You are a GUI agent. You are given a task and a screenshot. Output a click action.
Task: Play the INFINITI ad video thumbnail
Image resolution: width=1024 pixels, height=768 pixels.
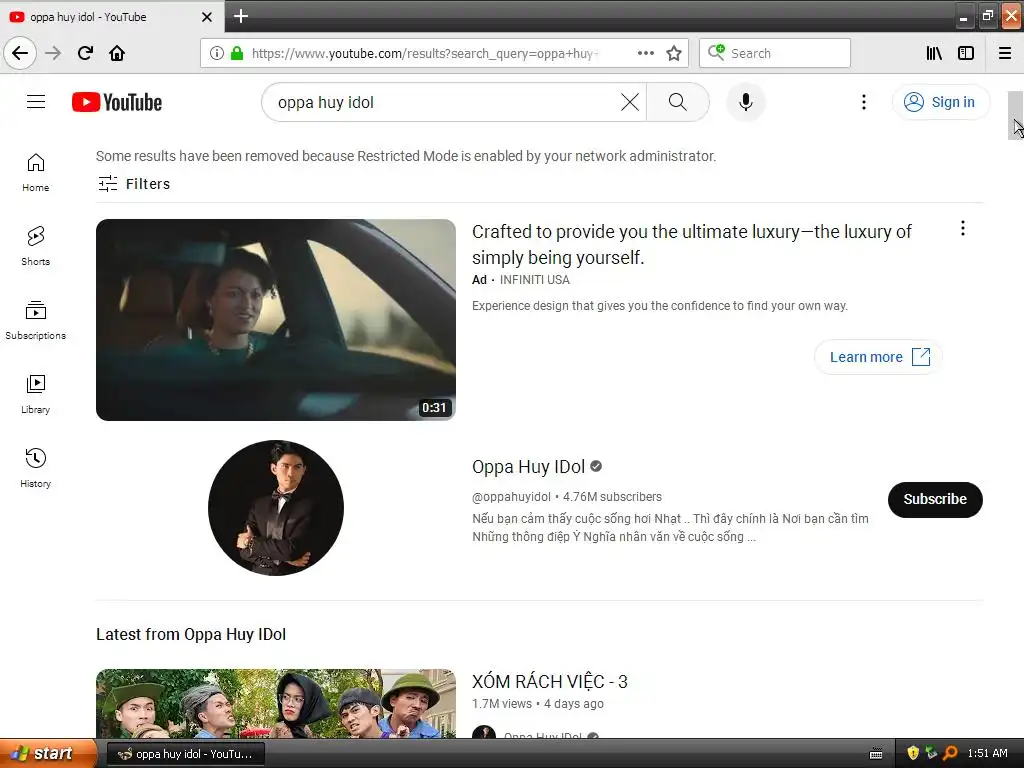pyautogui.click(x=276, y=320)
